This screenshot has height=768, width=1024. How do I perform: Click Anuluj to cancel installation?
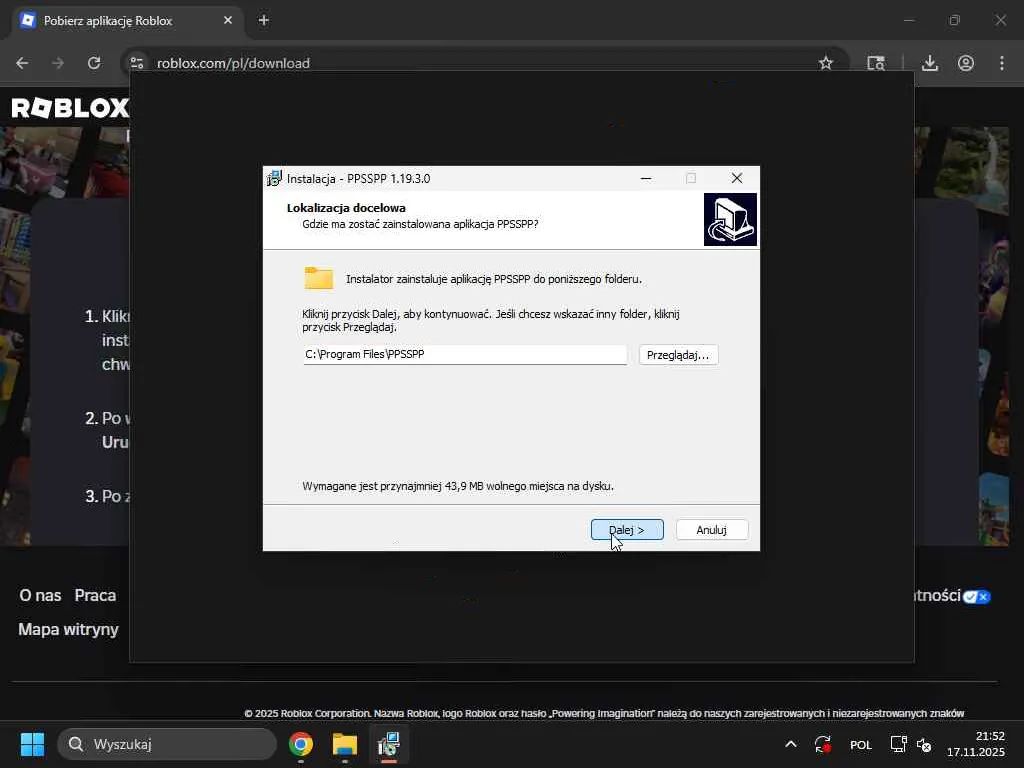(x=712, y=530)
